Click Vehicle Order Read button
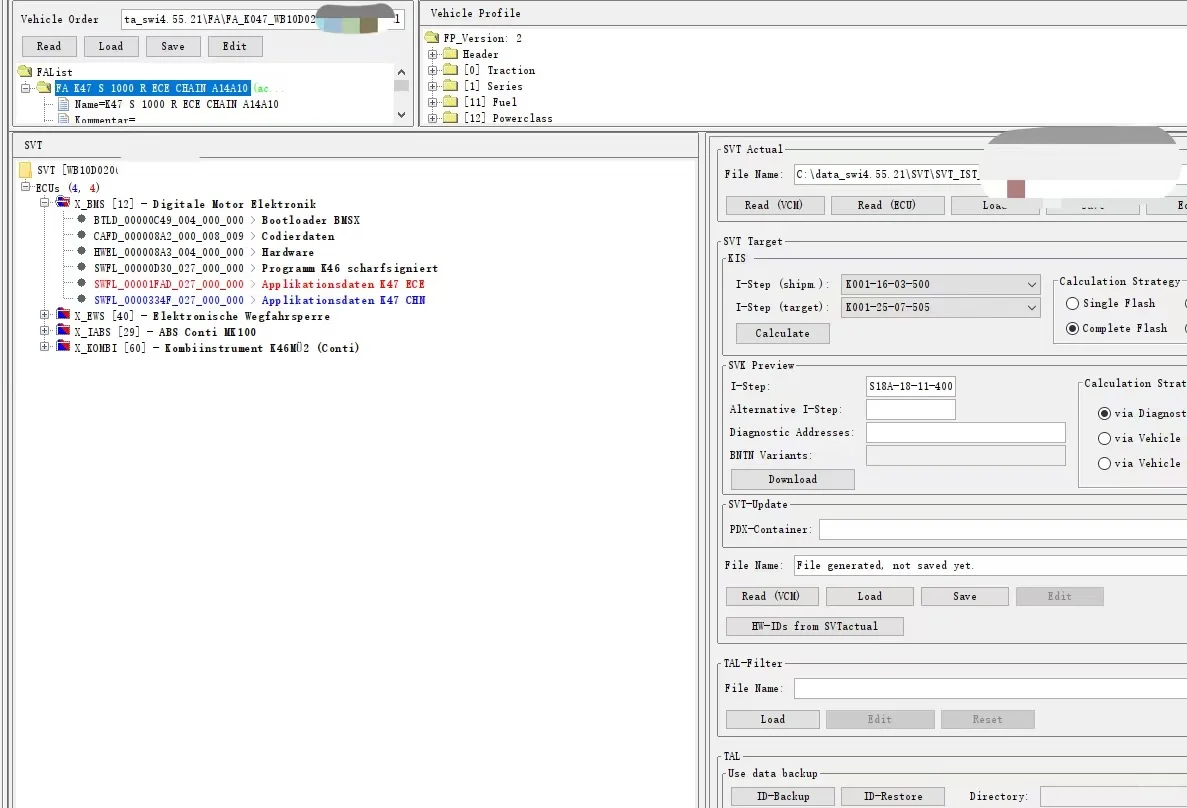The image size is (1187, 808). pyautogui.click(x=48, y=46)
